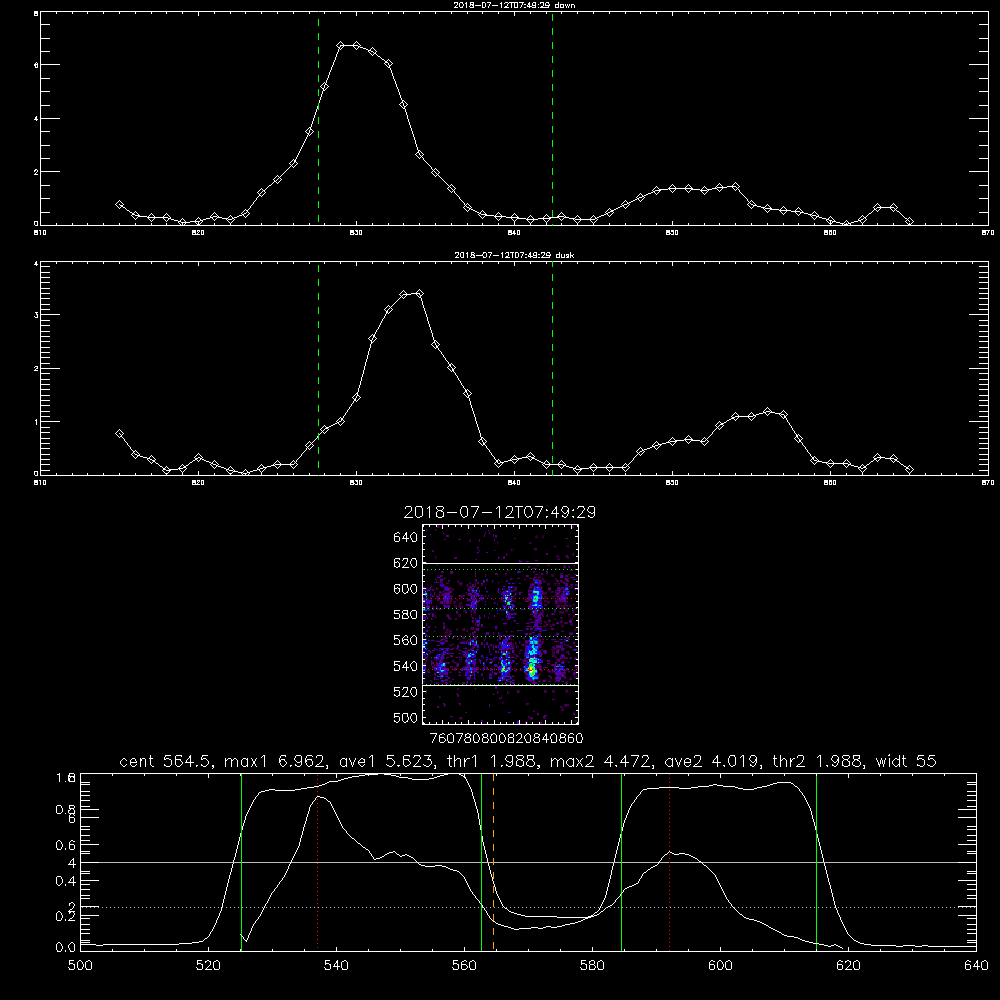Click the 'cent 564.5' value in the stats line
Screen dimensions: 1000x1000
[168, 761]
